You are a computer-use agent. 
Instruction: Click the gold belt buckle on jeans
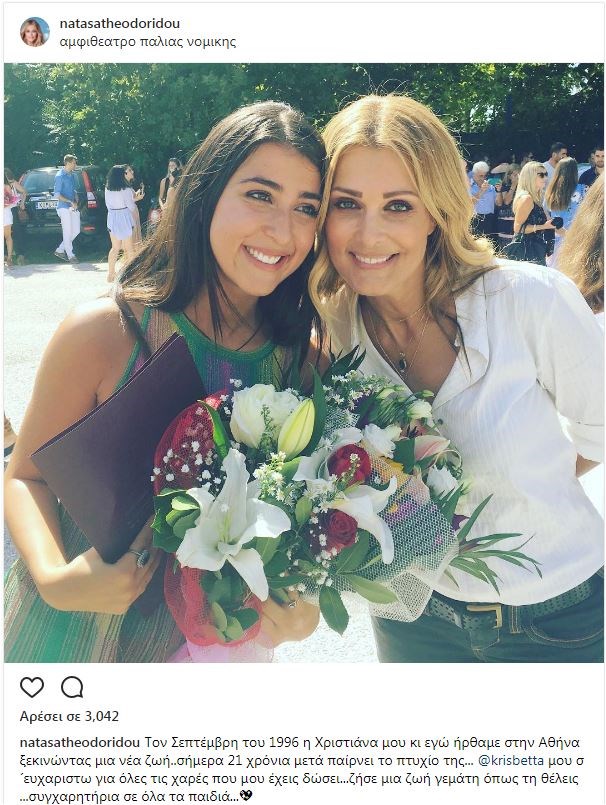(x=485, y=615)
